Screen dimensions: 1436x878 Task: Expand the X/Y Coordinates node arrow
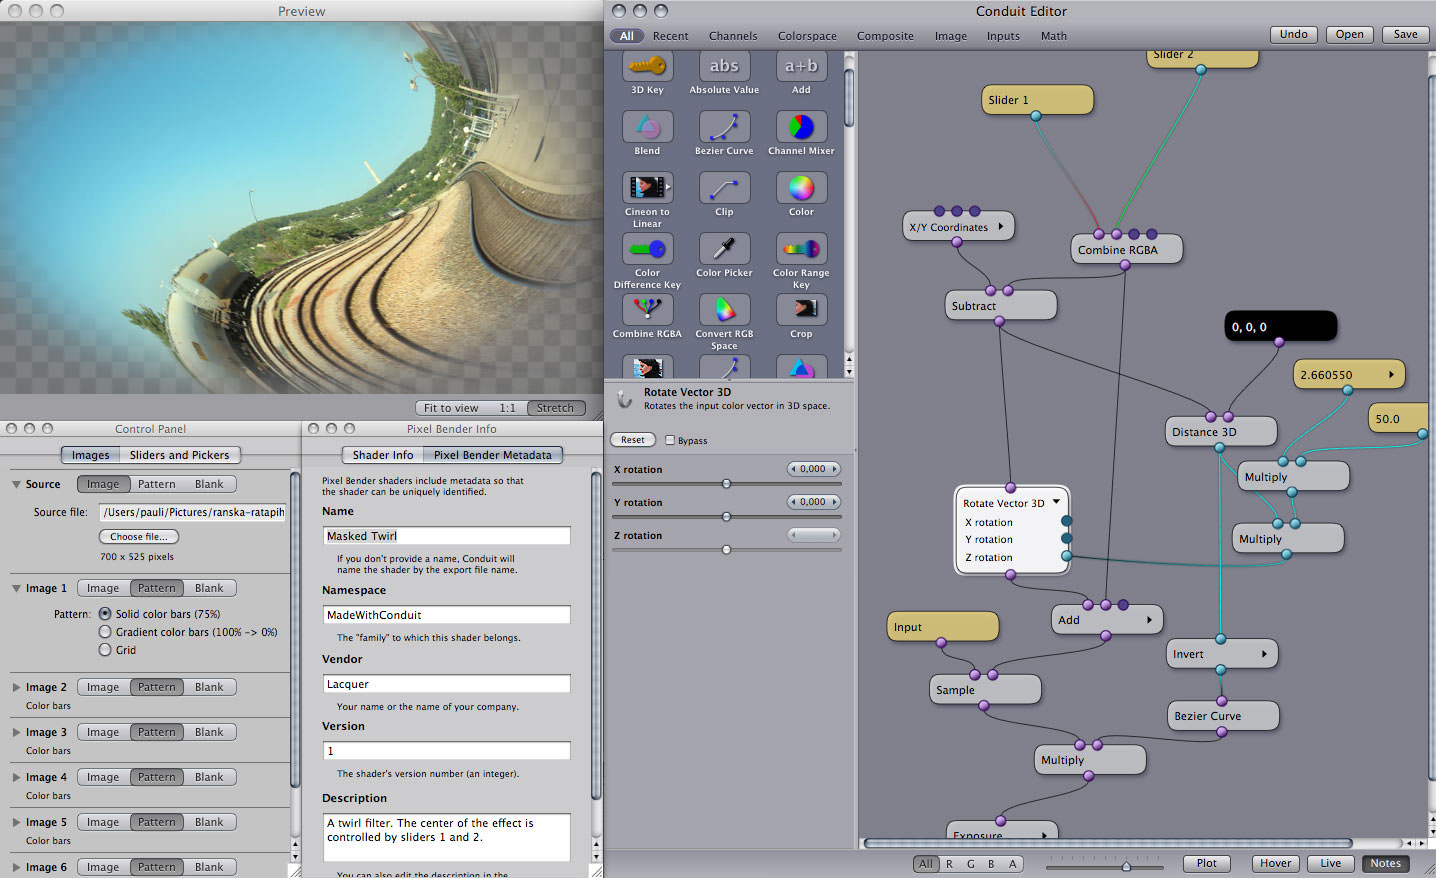click(1001, 227)
